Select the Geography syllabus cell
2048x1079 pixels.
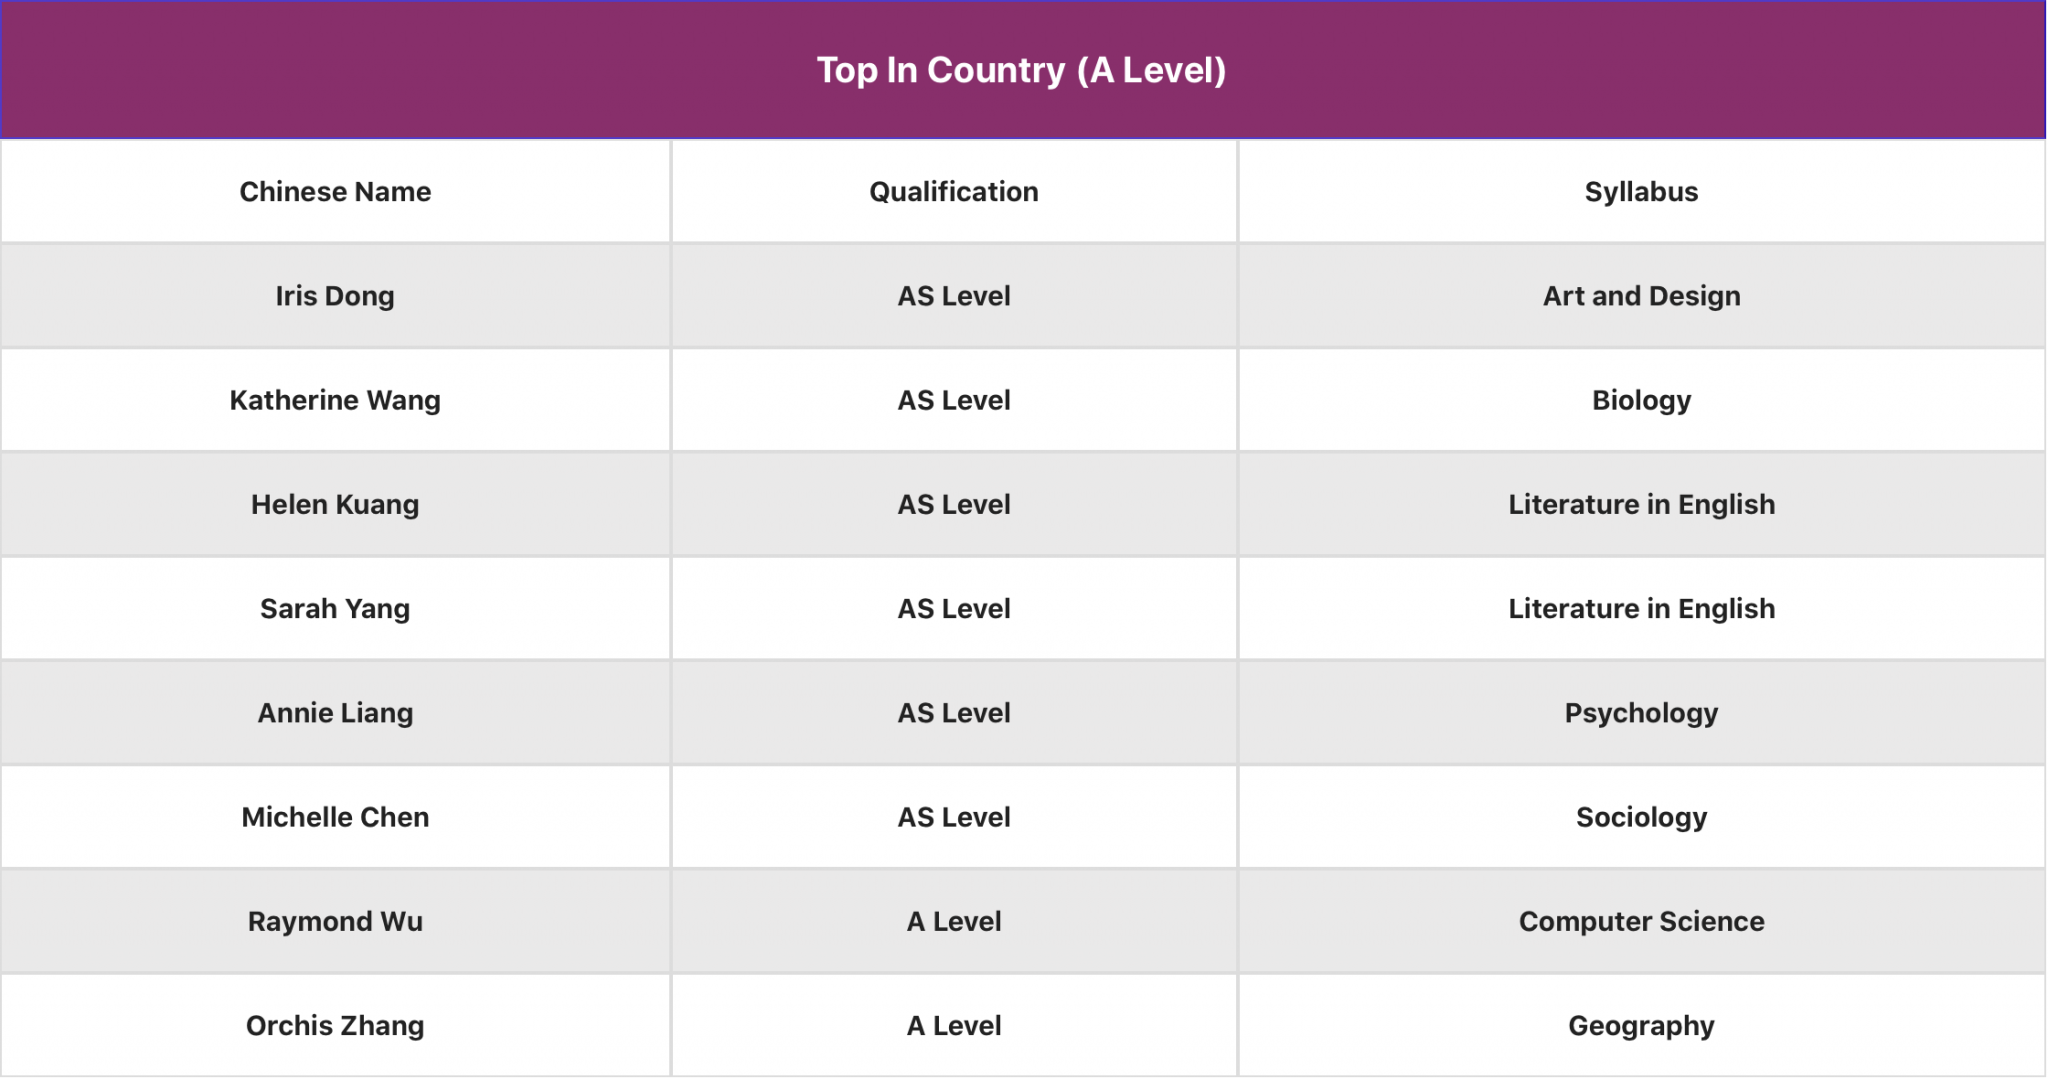pyautogui.click(x=1641, y=1026)
